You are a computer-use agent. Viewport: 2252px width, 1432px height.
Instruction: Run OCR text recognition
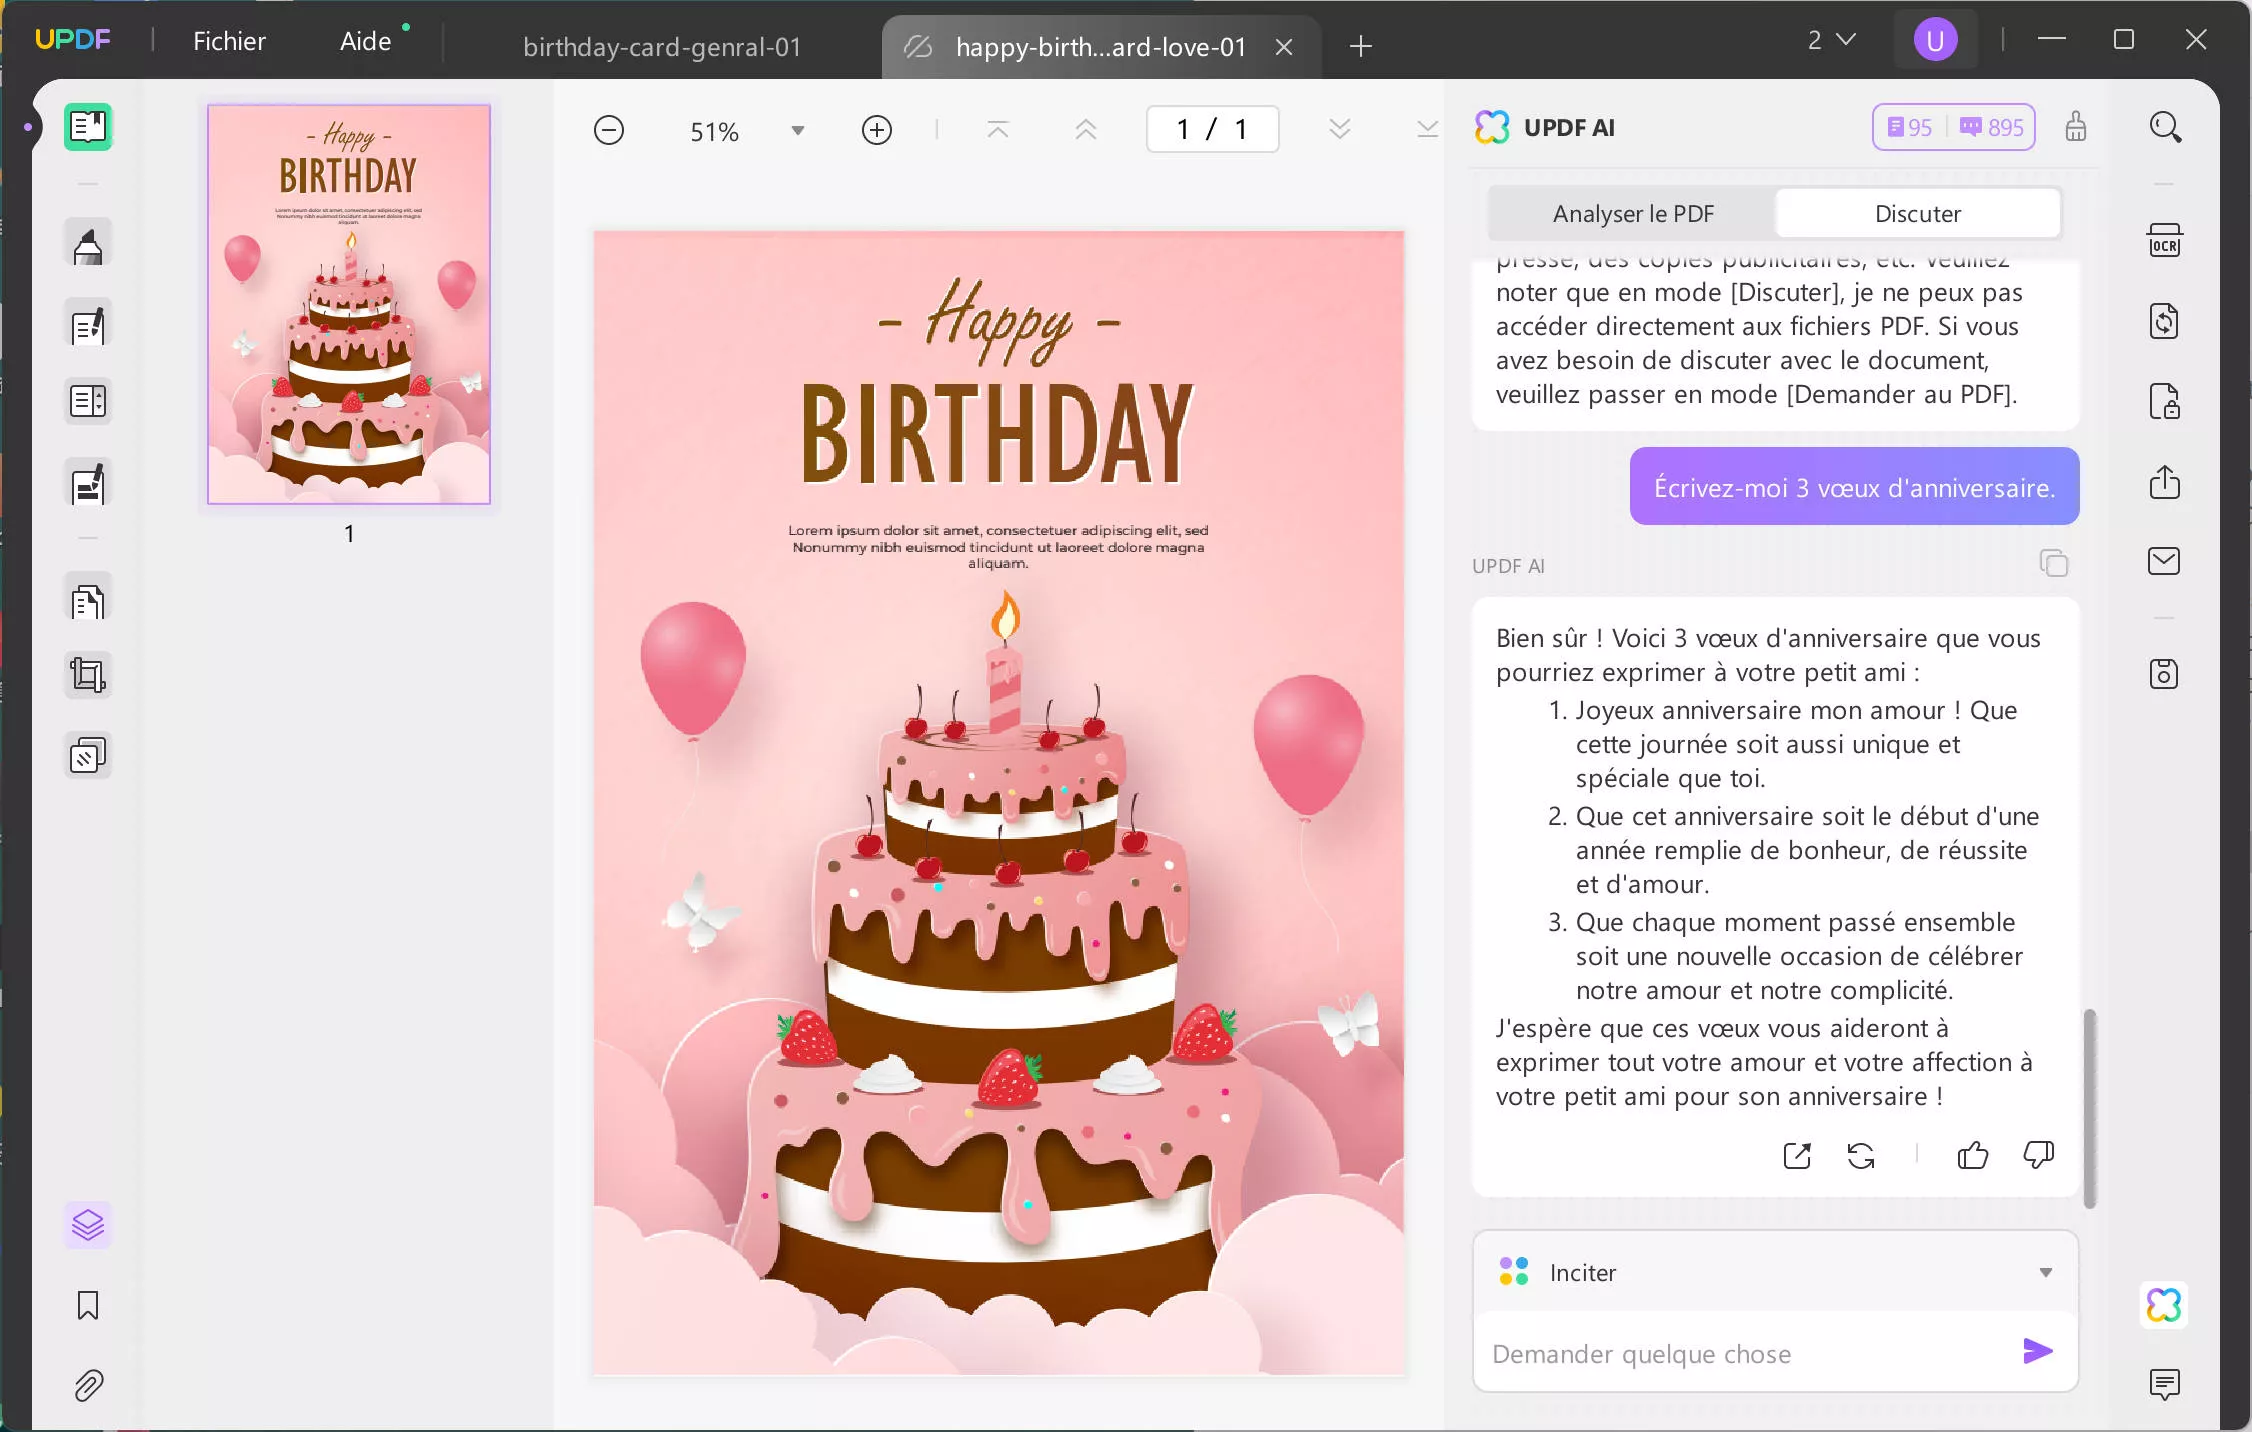[2165, 242]
